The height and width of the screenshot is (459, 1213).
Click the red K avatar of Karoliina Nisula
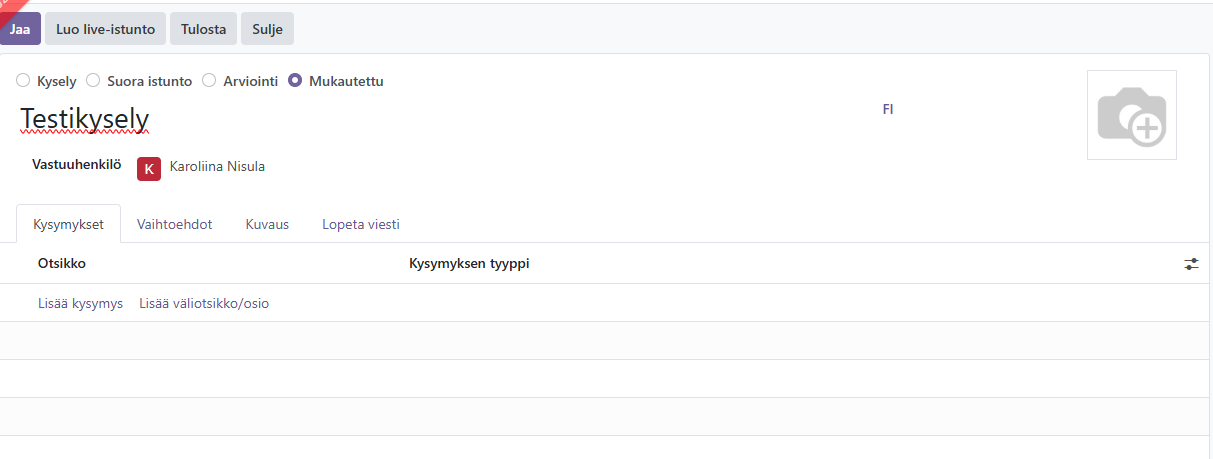tap(148, 168)
